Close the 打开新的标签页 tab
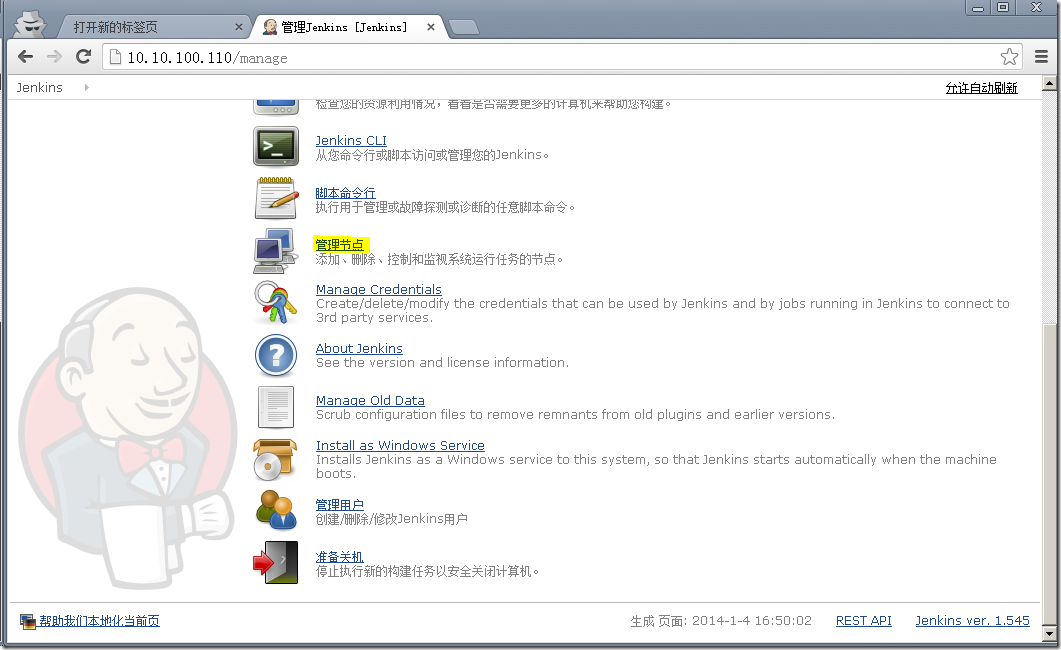The image size is (1061, 650). pyautogui.click(x=238, y=27)
